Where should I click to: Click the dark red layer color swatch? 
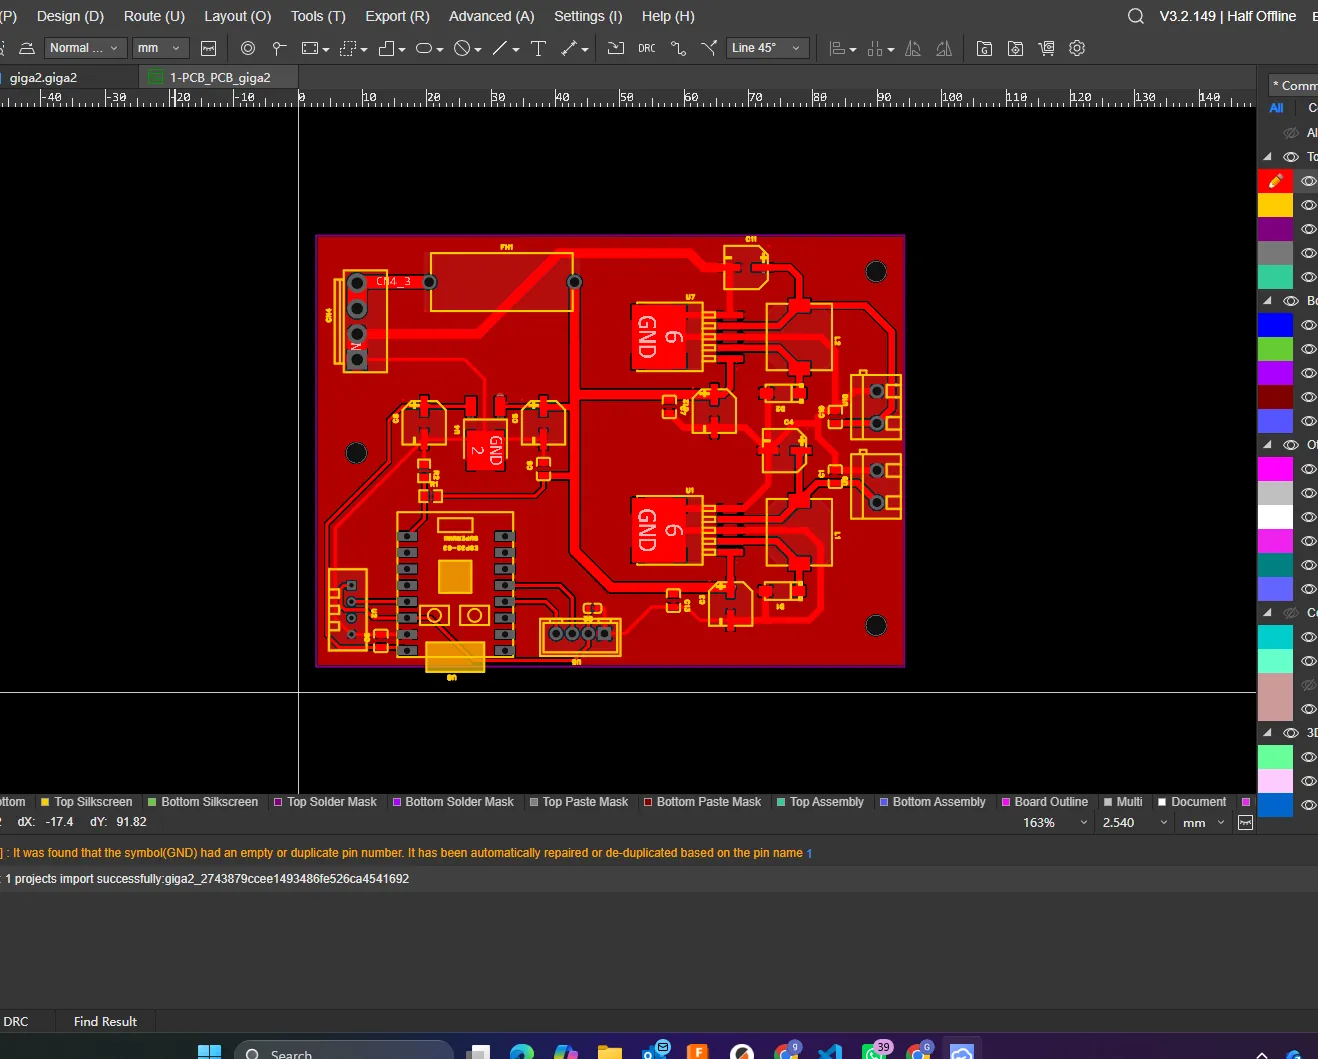pyautogui.click(x=1275, y=397)
